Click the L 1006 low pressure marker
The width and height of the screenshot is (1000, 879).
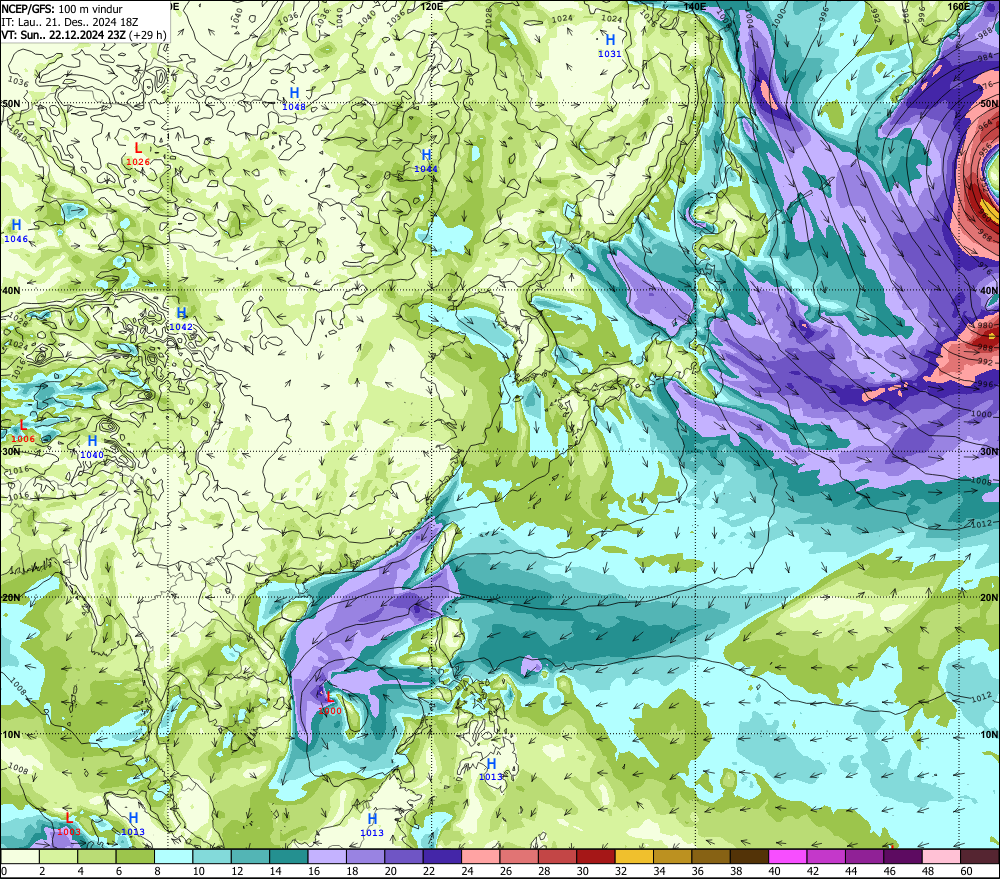pos(23,431)
